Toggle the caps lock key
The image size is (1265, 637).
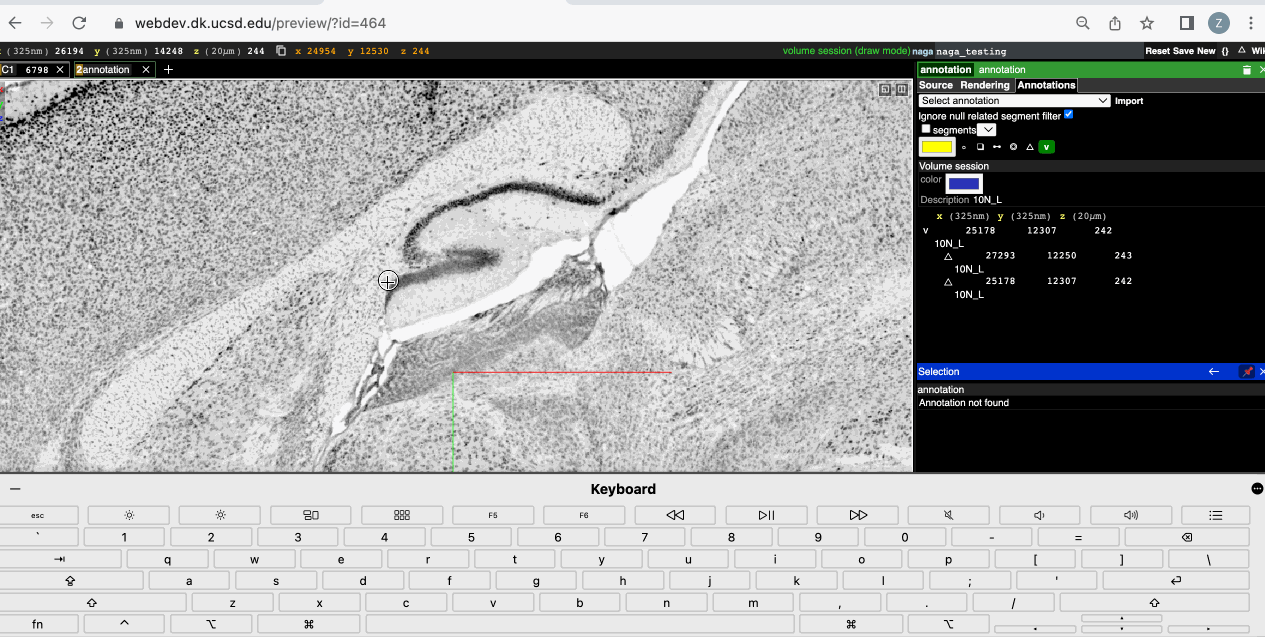click(x=70, y=580)
